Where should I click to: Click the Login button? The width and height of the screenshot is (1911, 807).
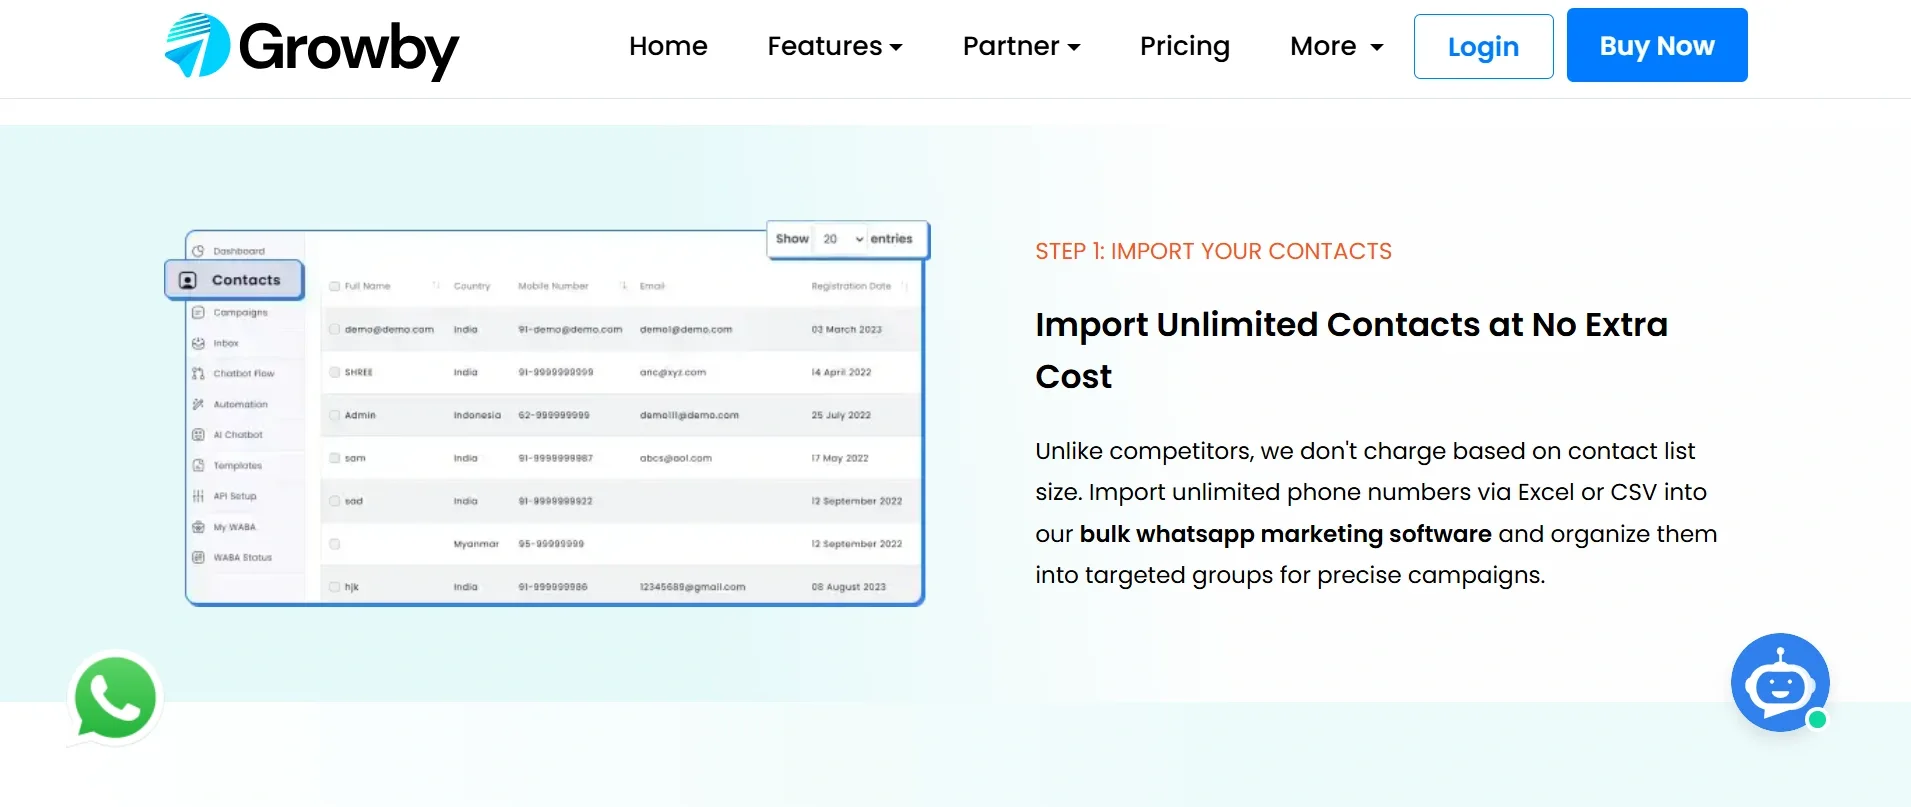[1483, 46]
